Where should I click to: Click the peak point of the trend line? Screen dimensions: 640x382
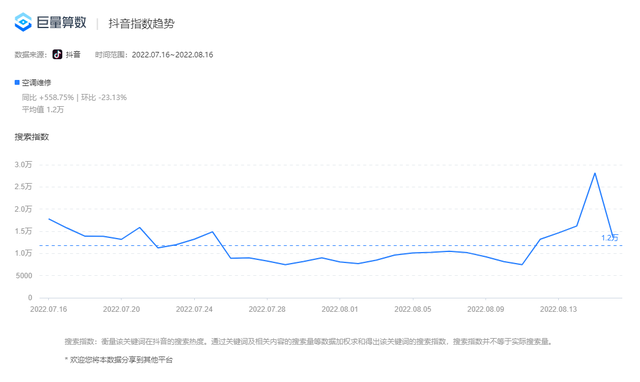(595, 173)
